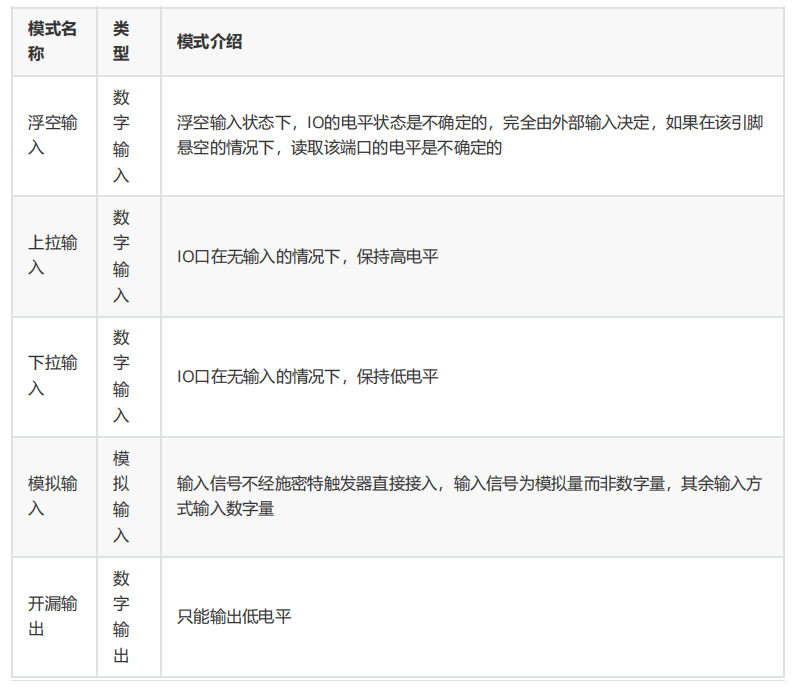This screenshot has width=794, height=688.
Task: Click 模拟输入 type cell in 模拟输入 row
Action: pyautogui.click(x=129, y=497)
